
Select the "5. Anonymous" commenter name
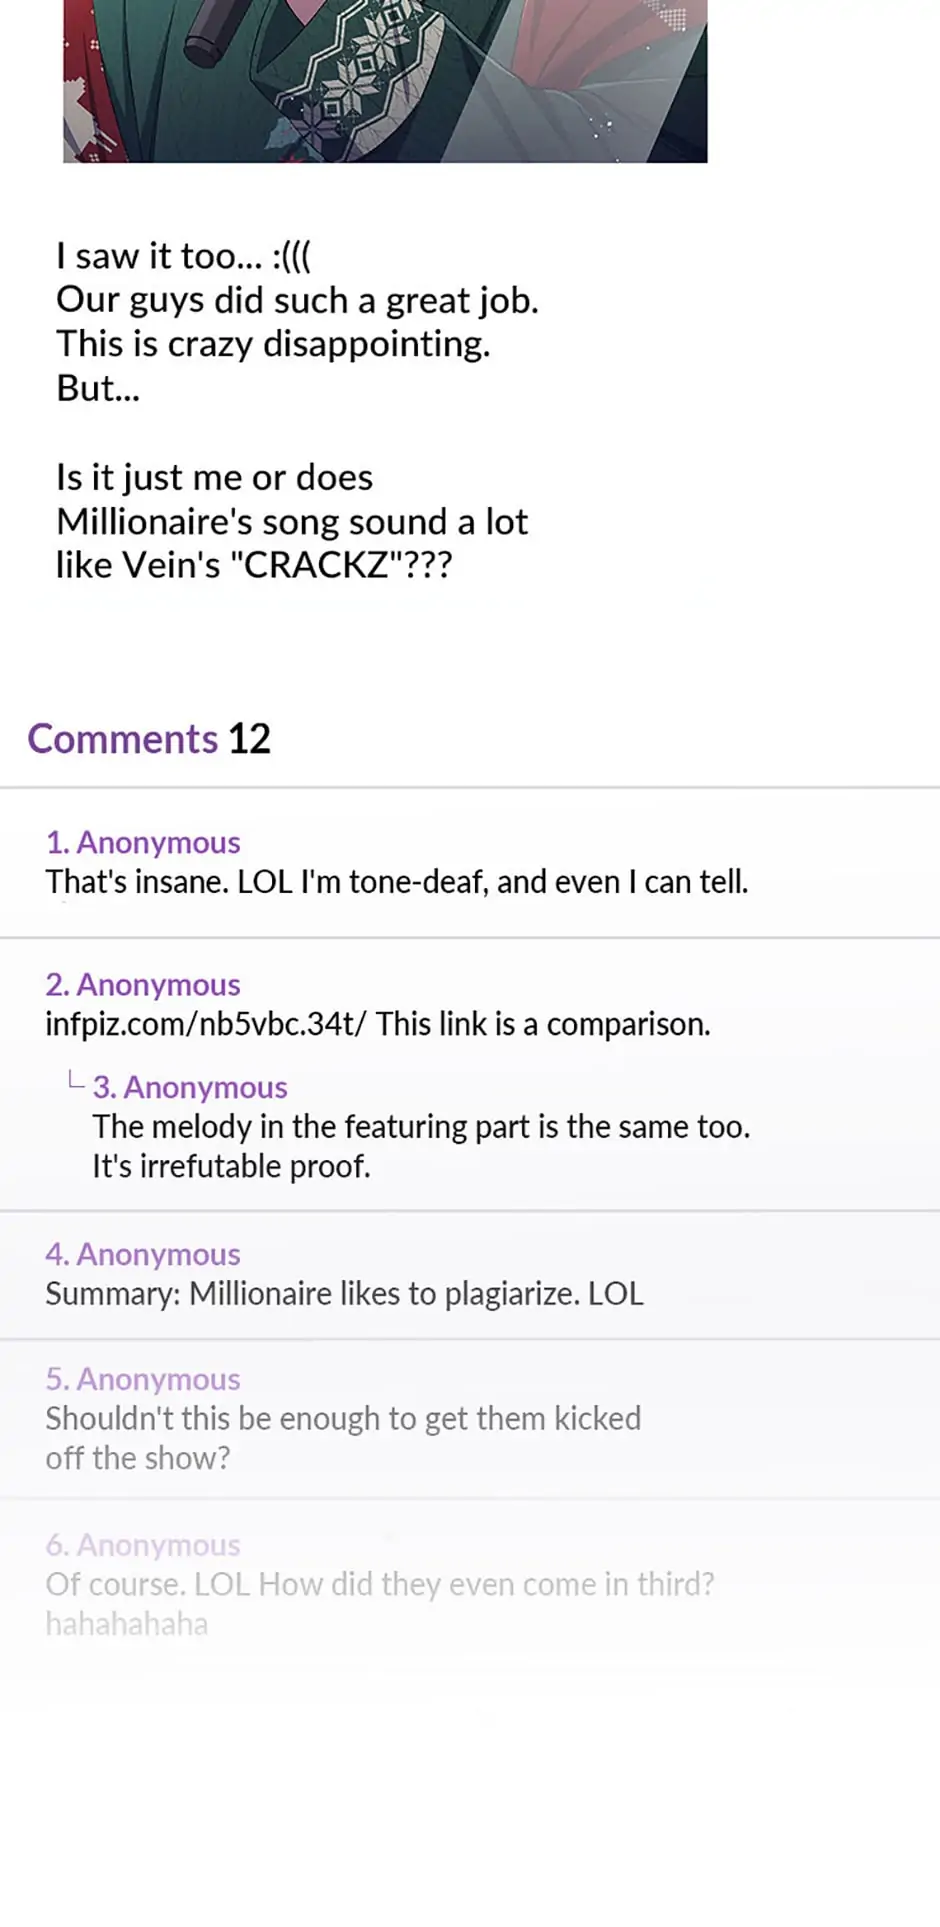(x=143, y=1379)
